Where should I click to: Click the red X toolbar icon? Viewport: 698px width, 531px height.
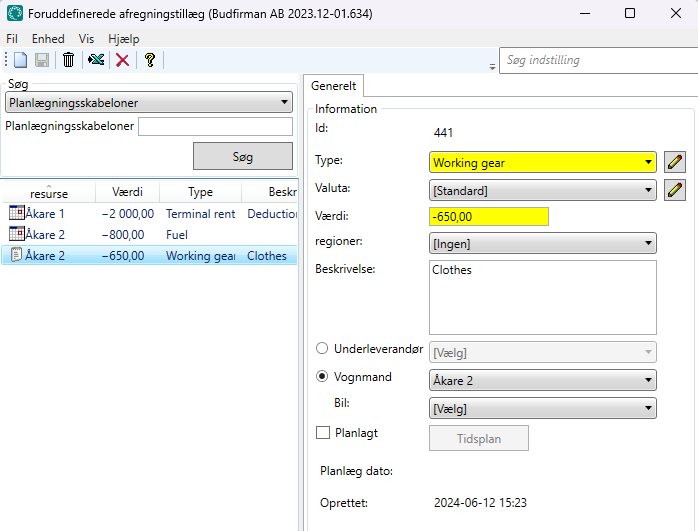pos(122,60)
